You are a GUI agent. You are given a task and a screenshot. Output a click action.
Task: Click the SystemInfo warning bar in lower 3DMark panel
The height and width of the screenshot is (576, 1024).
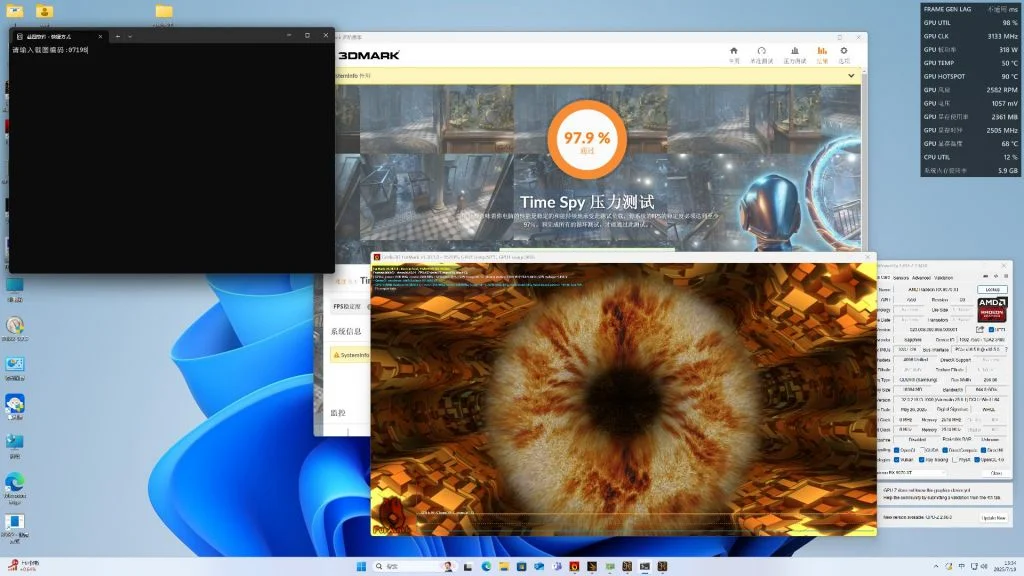coord(351,355)
